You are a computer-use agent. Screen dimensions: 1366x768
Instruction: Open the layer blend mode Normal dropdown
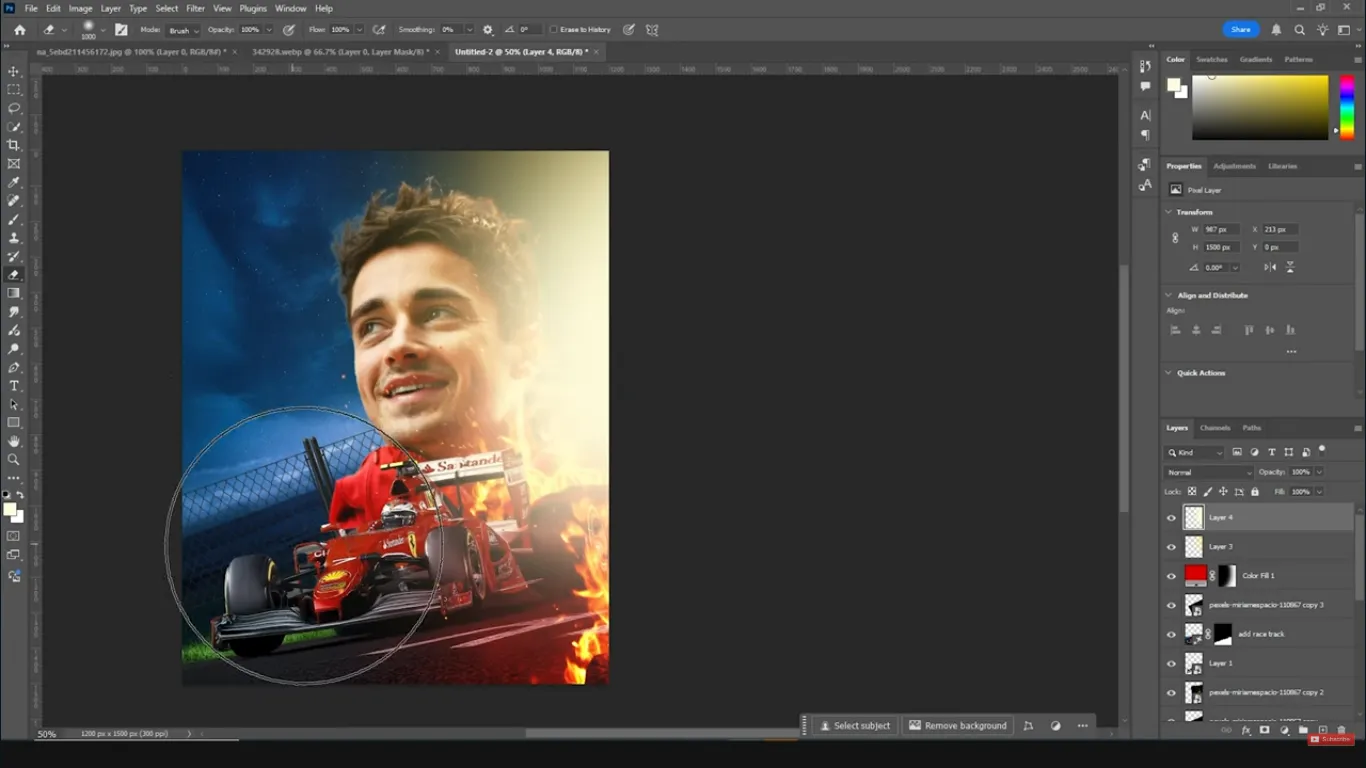pyautogui.click(x=1208, y=472)
